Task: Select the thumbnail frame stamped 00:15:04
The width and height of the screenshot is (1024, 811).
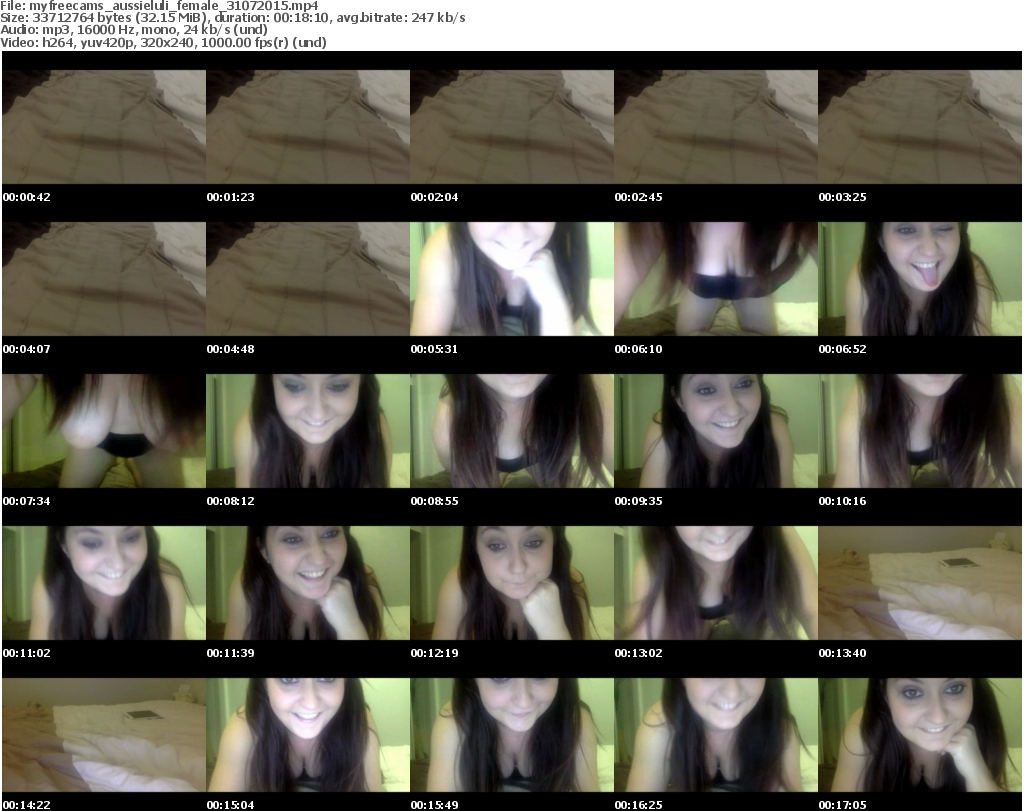Action: (x=308, y=735)
